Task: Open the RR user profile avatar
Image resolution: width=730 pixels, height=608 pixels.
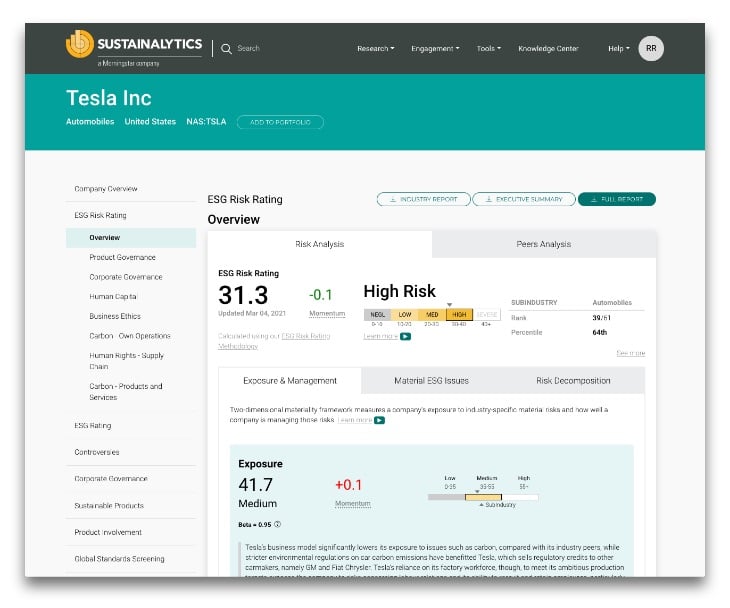Action: point(651,48)
